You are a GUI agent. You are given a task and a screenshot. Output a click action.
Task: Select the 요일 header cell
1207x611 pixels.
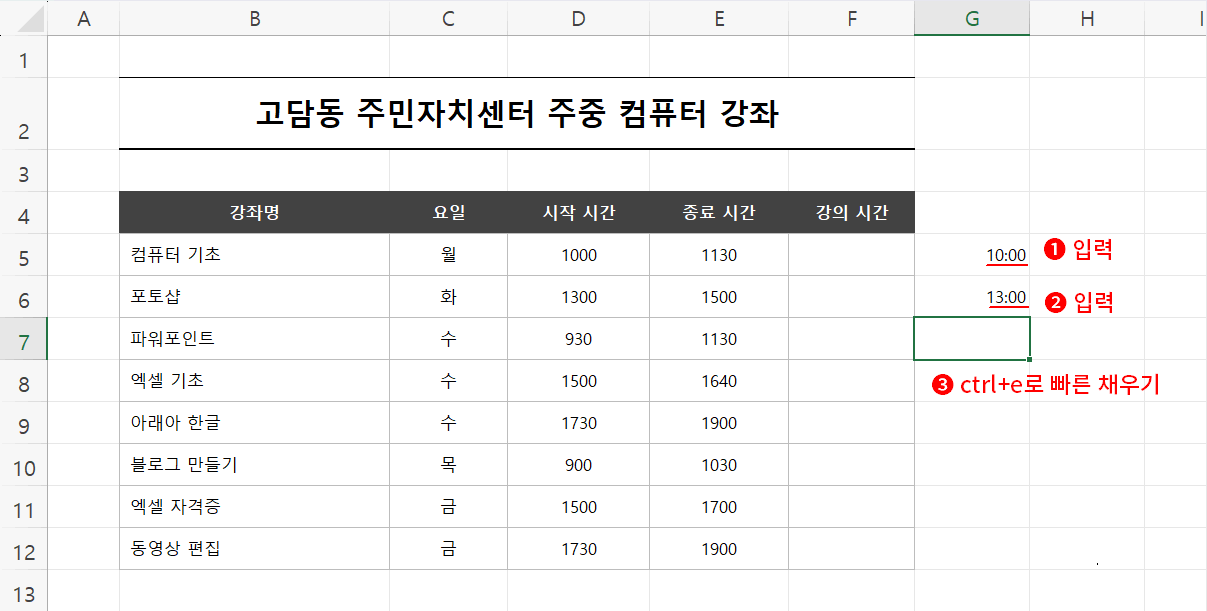[x=448, y=213]
